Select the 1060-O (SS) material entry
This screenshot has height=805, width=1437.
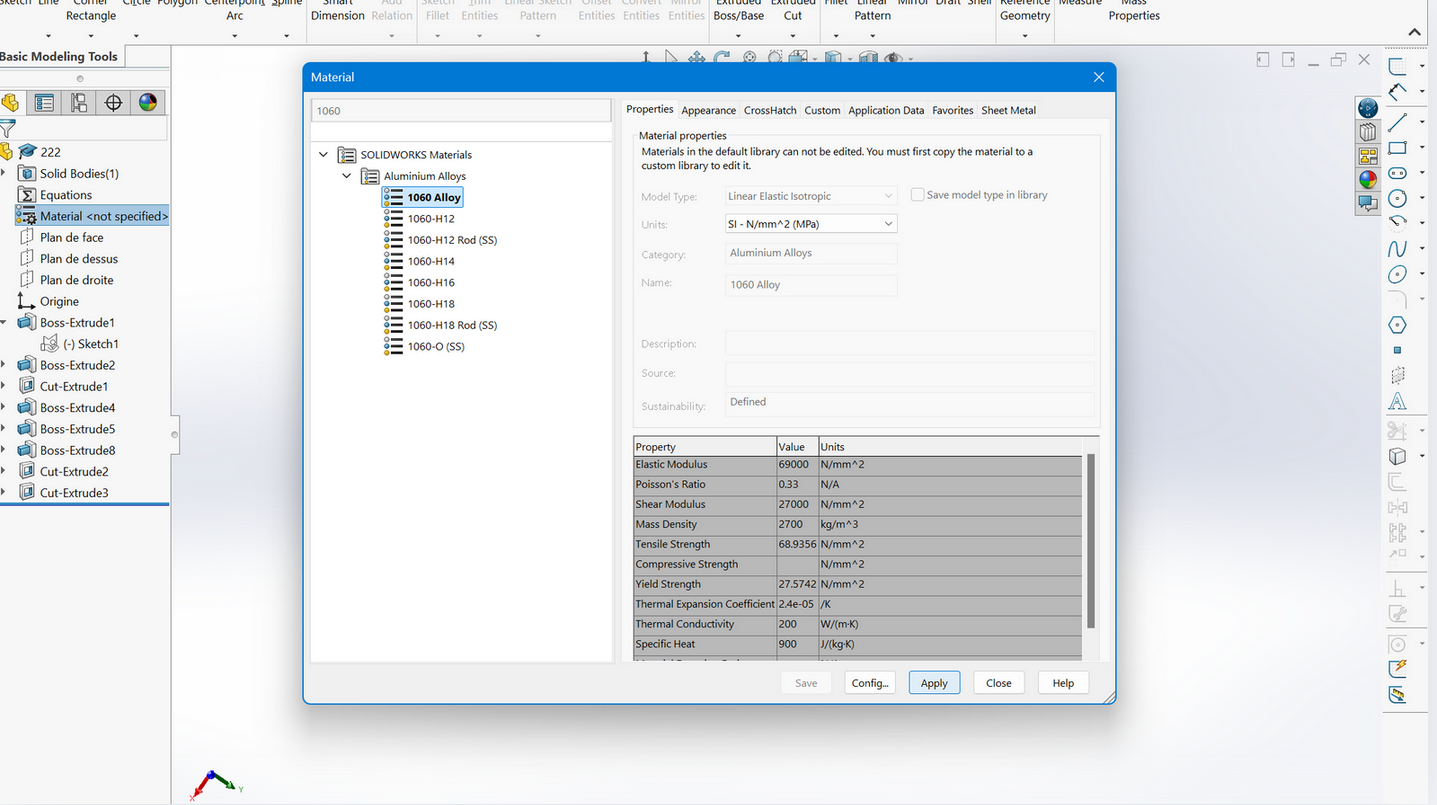click(x=436, y=346)
